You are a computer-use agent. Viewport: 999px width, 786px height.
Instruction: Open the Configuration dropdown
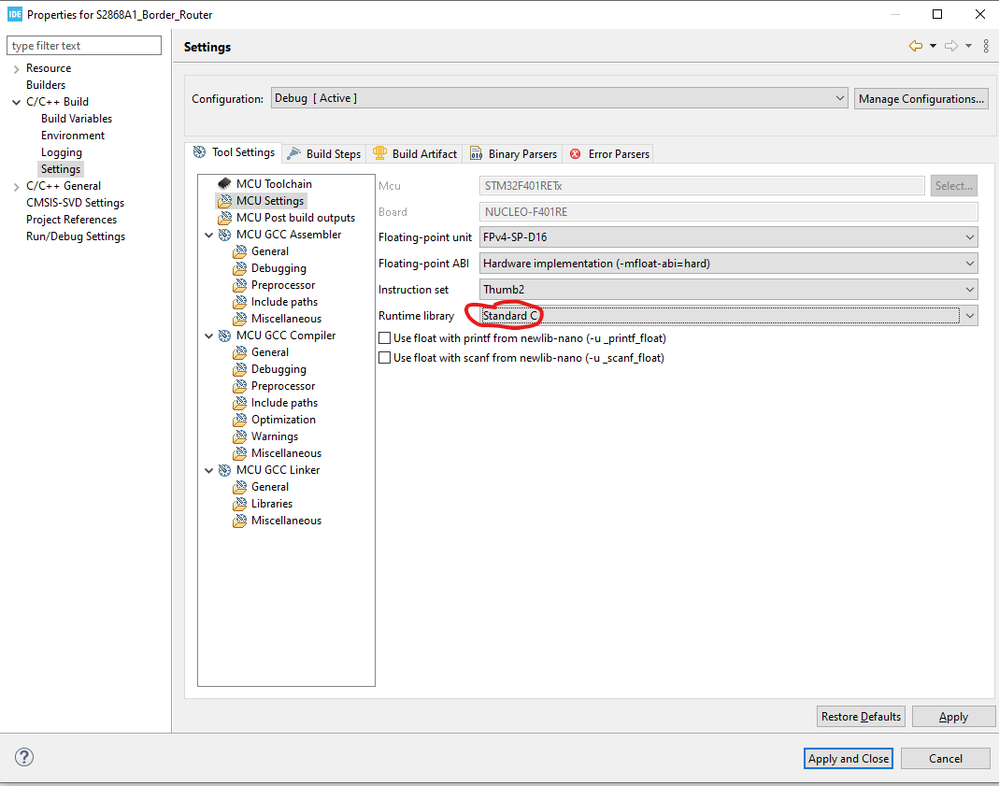click(x=559, y=98)
